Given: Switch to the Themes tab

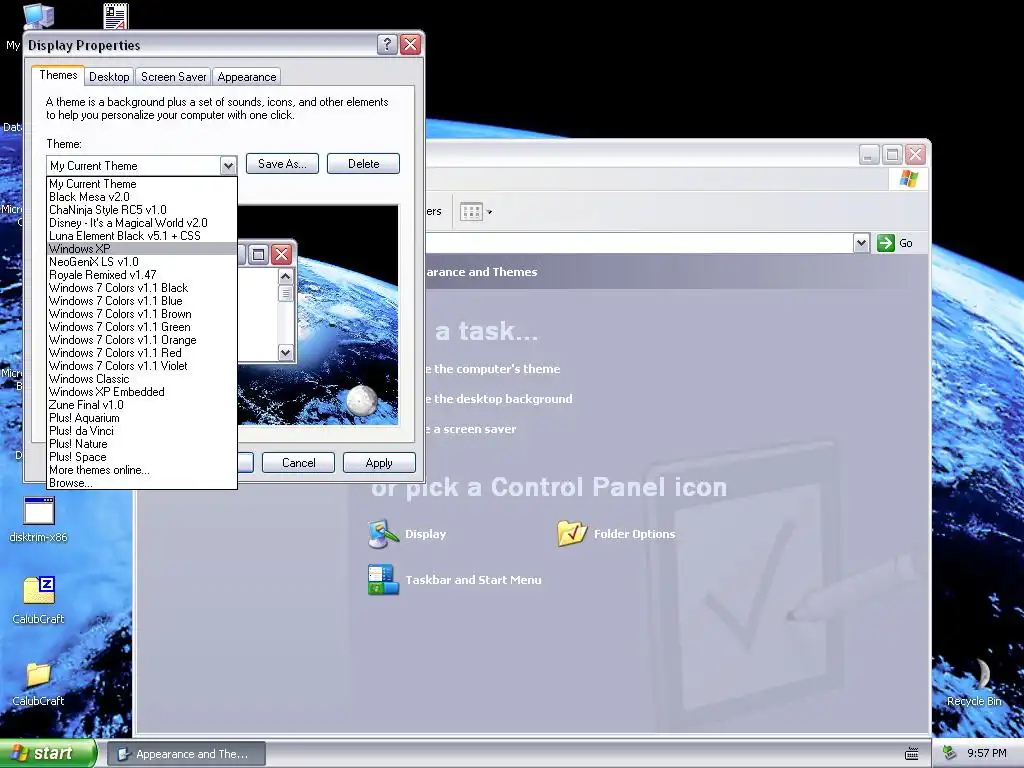Looking at the screenshot, I should click(x=58, y=75).
